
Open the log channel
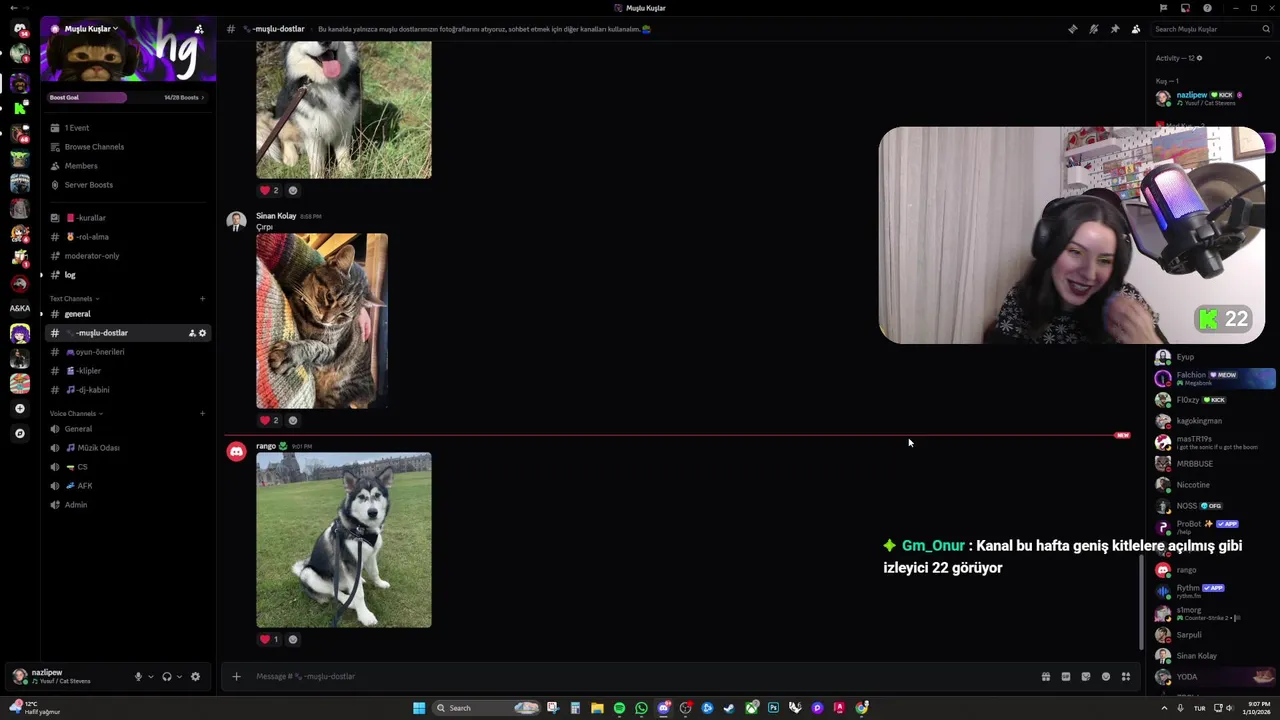click(x=128, y=275)
